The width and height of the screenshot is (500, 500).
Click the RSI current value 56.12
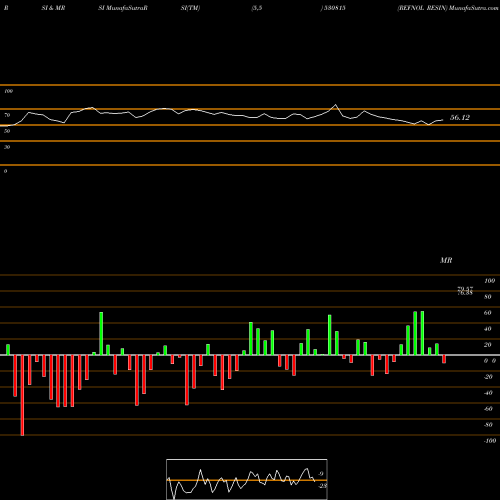click(460, 117)
